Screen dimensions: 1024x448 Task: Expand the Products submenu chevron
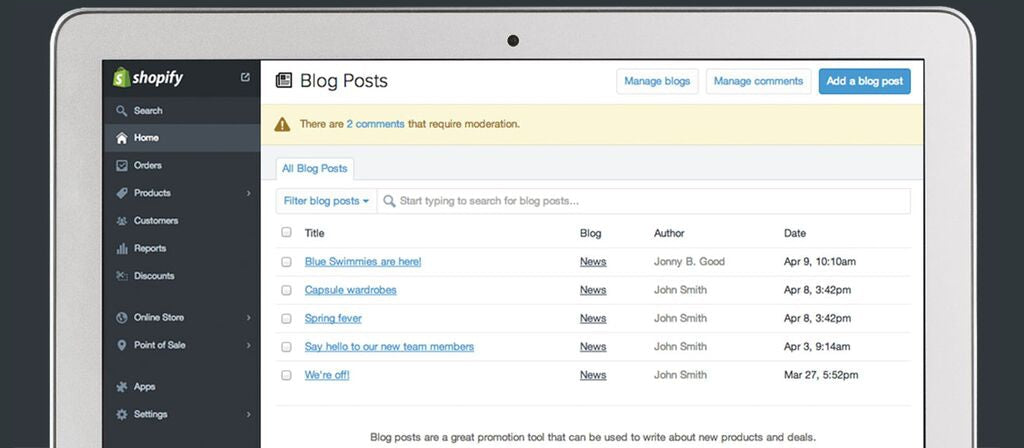pyautogui.click(x=249, y=193)
